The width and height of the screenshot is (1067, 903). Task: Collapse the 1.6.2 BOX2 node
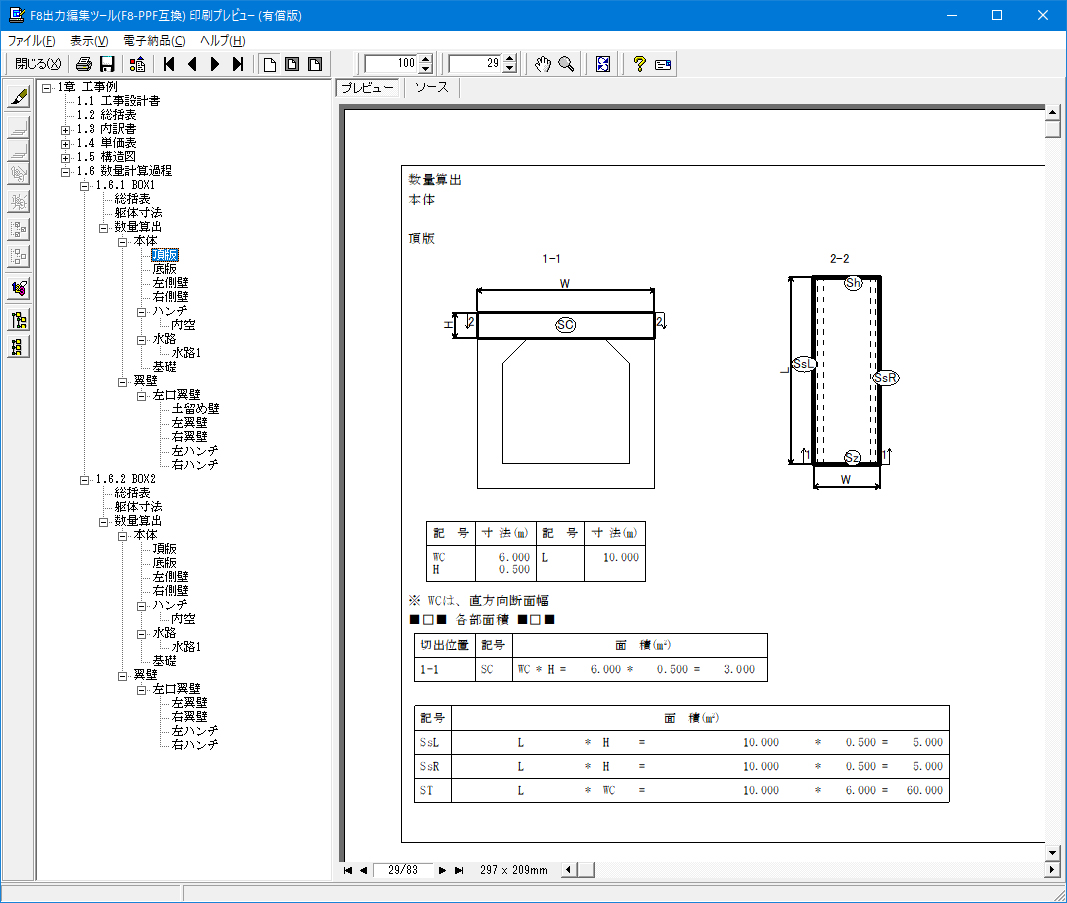pyautogui.click(x=84, y=480)
